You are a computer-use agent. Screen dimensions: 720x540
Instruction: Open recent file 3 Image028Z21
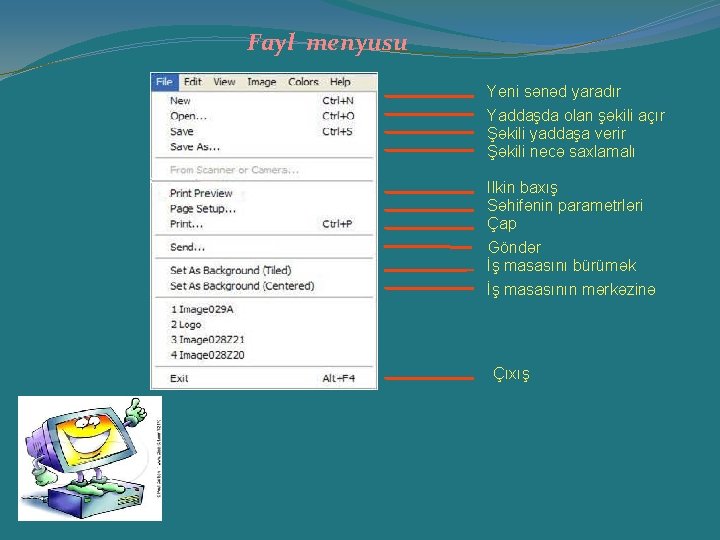[264, 340]
